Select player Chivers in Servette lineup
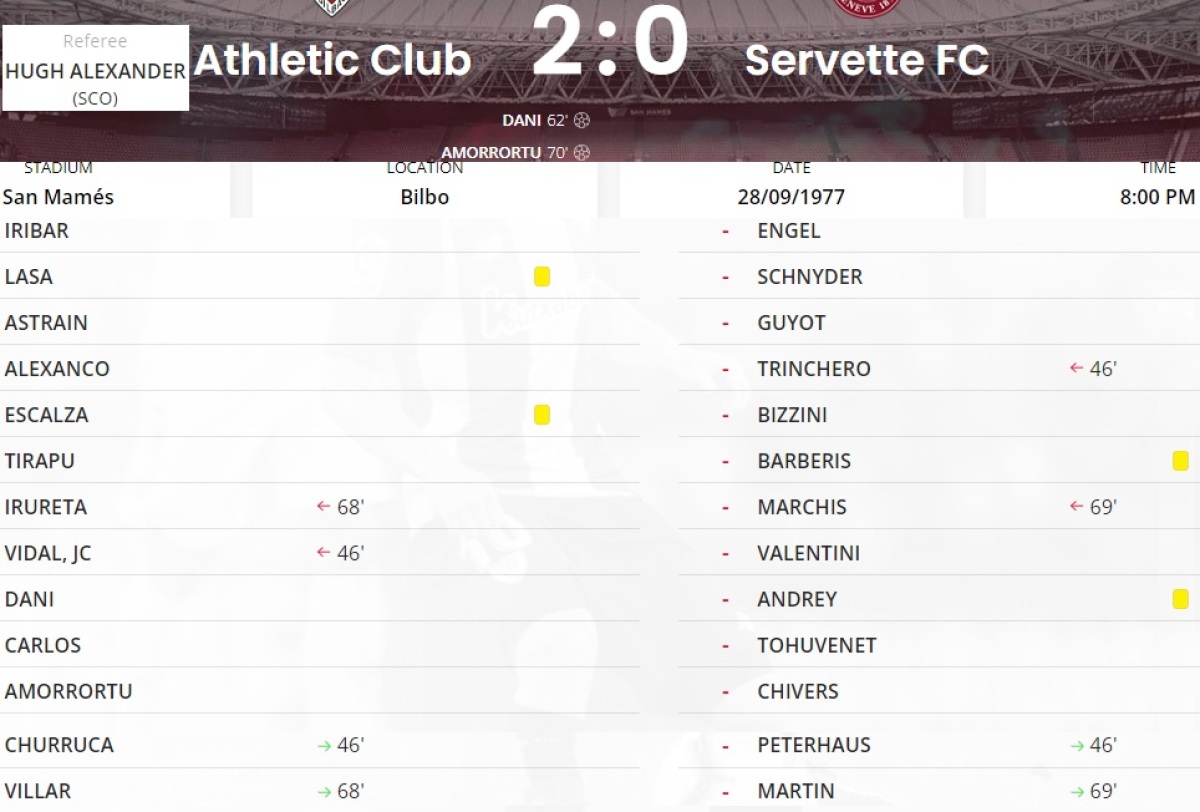The image size is (1200, 812). click(x=798, y=691)
